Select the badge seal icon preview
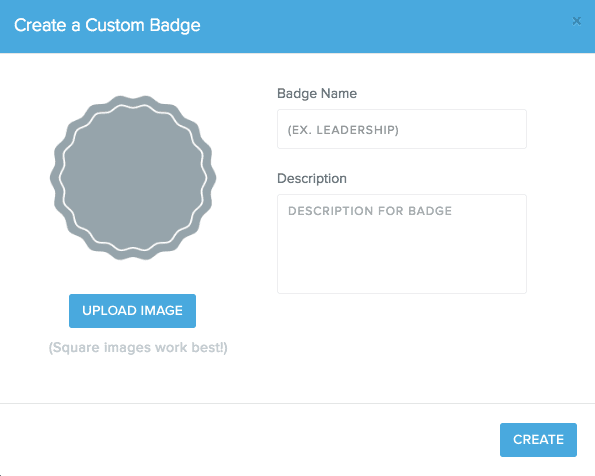 click(133, 178)
